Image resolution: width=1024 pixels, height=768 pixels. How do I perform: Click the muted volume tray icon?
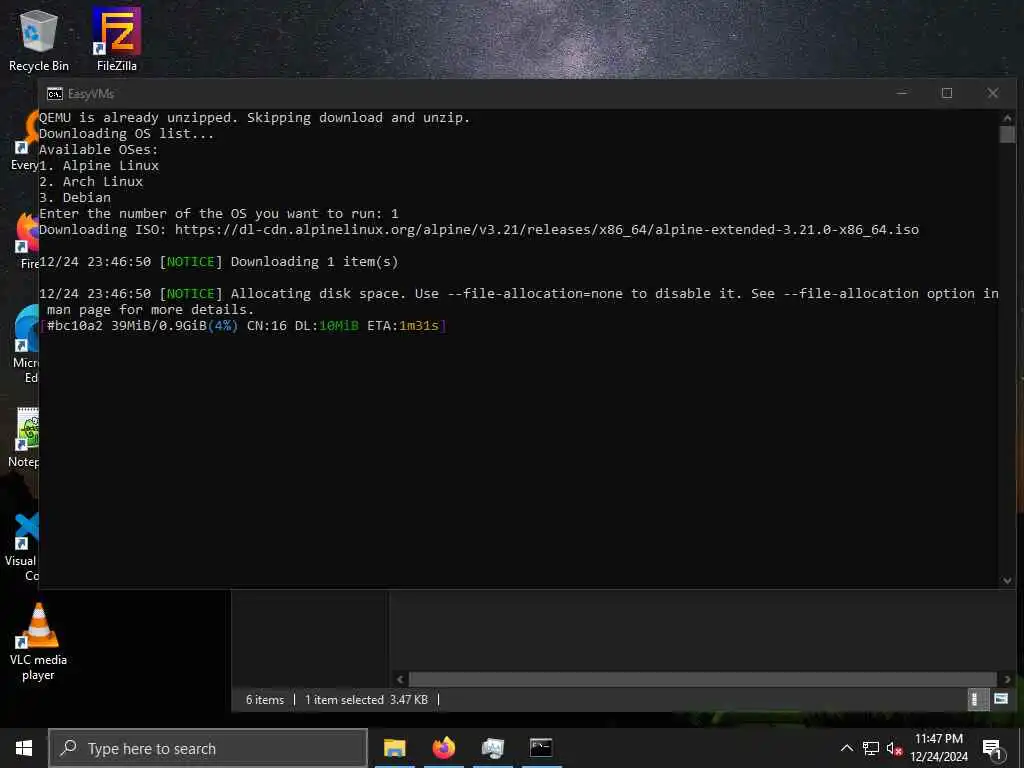tap(894, 748)
